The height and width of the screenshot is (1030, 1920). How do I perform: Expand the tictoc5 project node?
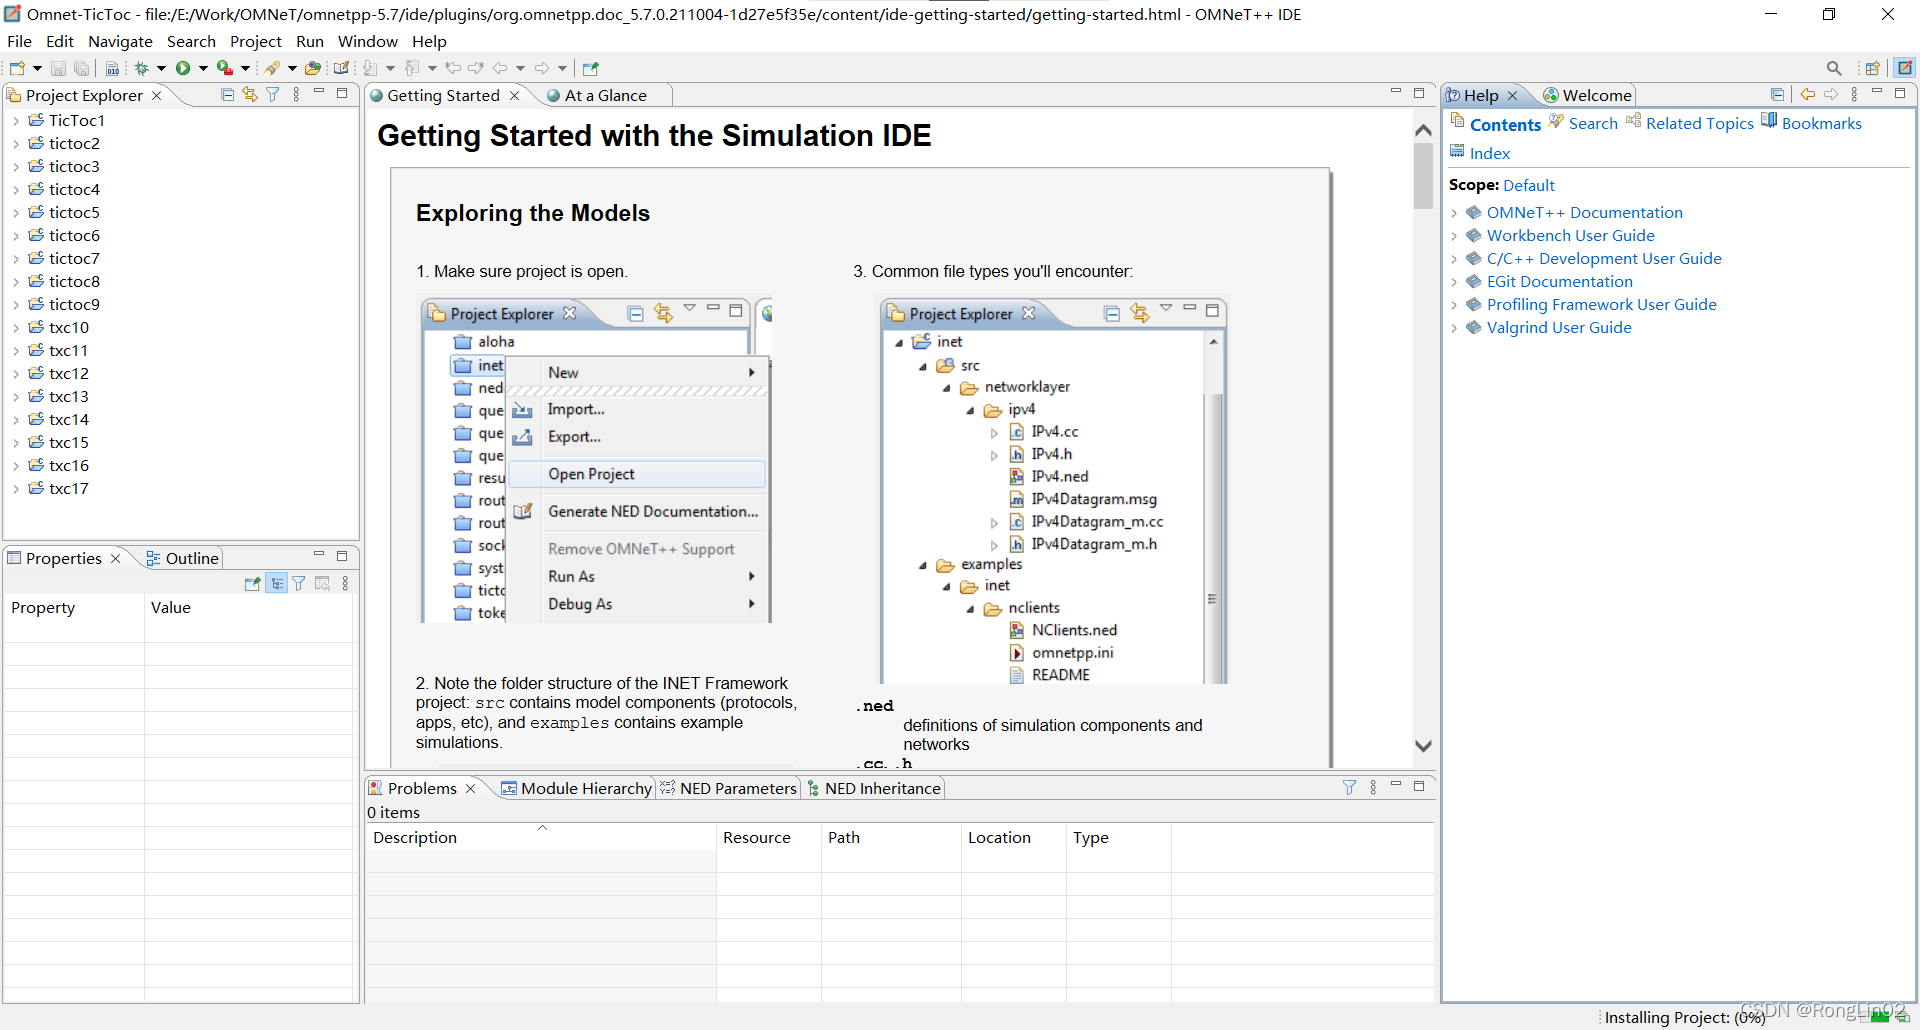(16, 212)
